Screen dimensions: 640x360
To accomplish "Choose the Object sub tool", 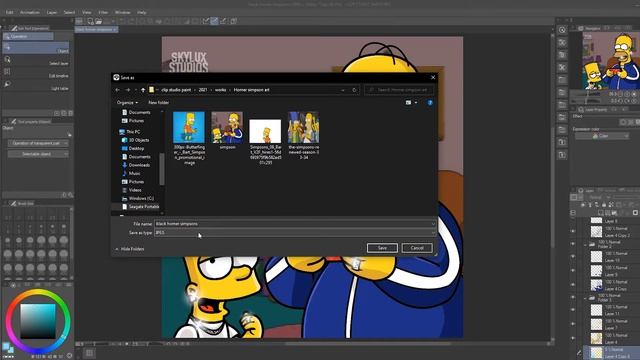I will click(x=36, y=48).
